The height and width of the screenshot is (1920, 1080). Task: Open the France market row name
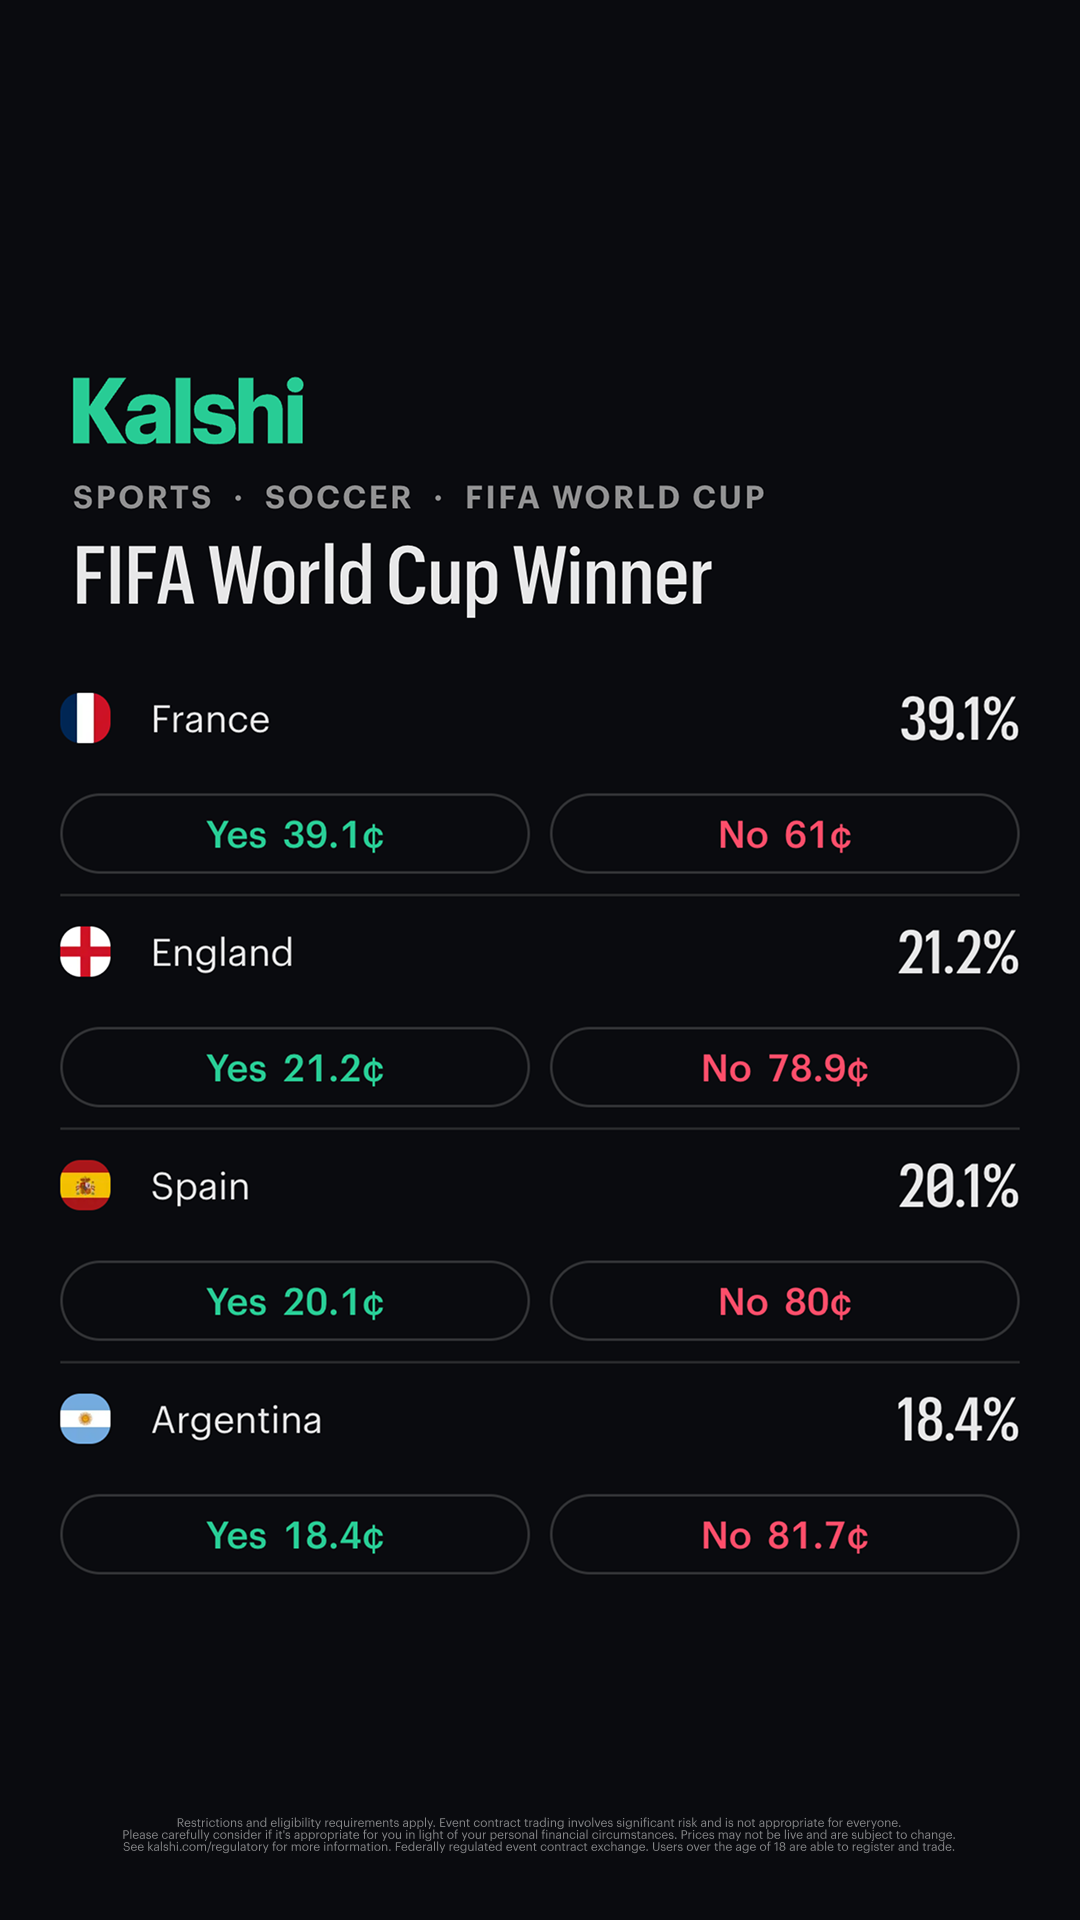click(210, 719)
